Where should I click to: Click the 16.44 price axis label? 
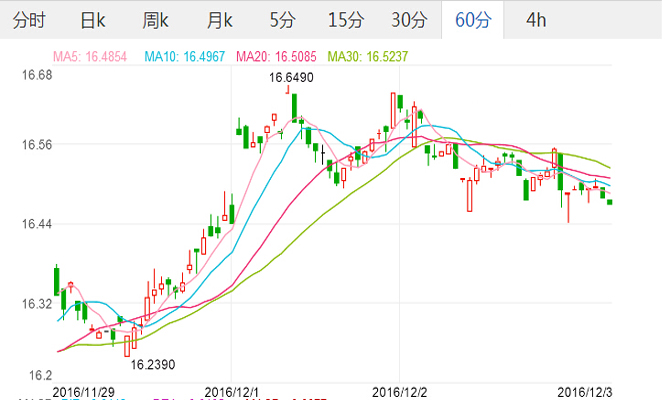38,225
